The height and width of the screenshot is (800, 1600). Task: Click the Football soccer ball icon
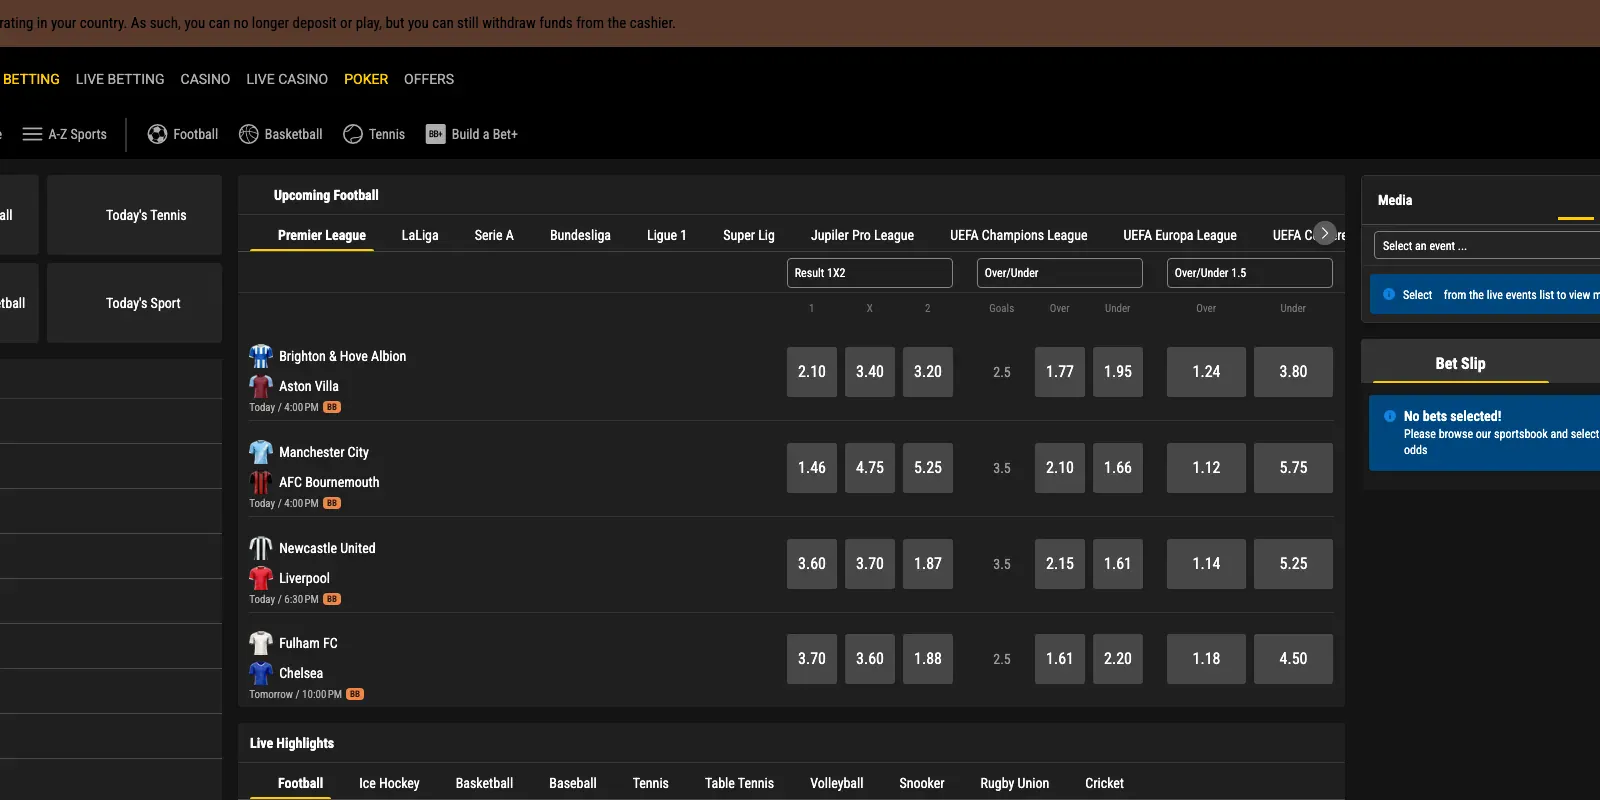tap(157, 134)
